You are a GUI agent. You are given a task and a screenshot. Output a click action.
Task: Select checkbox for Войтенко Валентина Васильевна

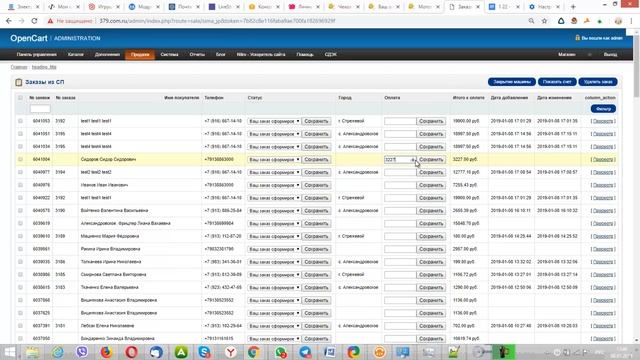coord(20,210)
